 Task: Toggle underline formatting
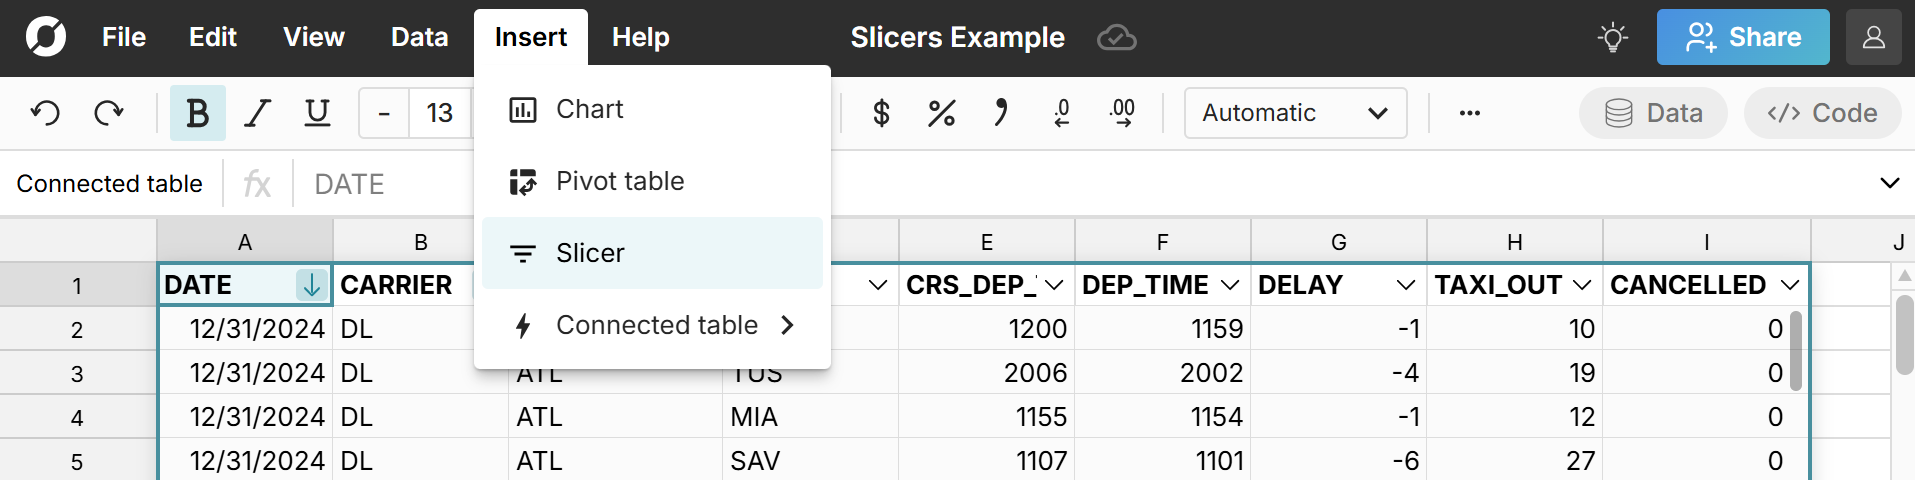tap(317, 113)
